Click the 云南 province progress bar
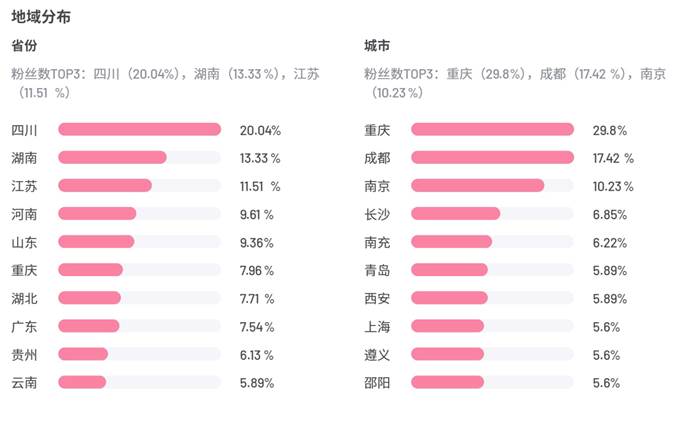Viewport: 692px width, 423px height. tap(139, 381)
